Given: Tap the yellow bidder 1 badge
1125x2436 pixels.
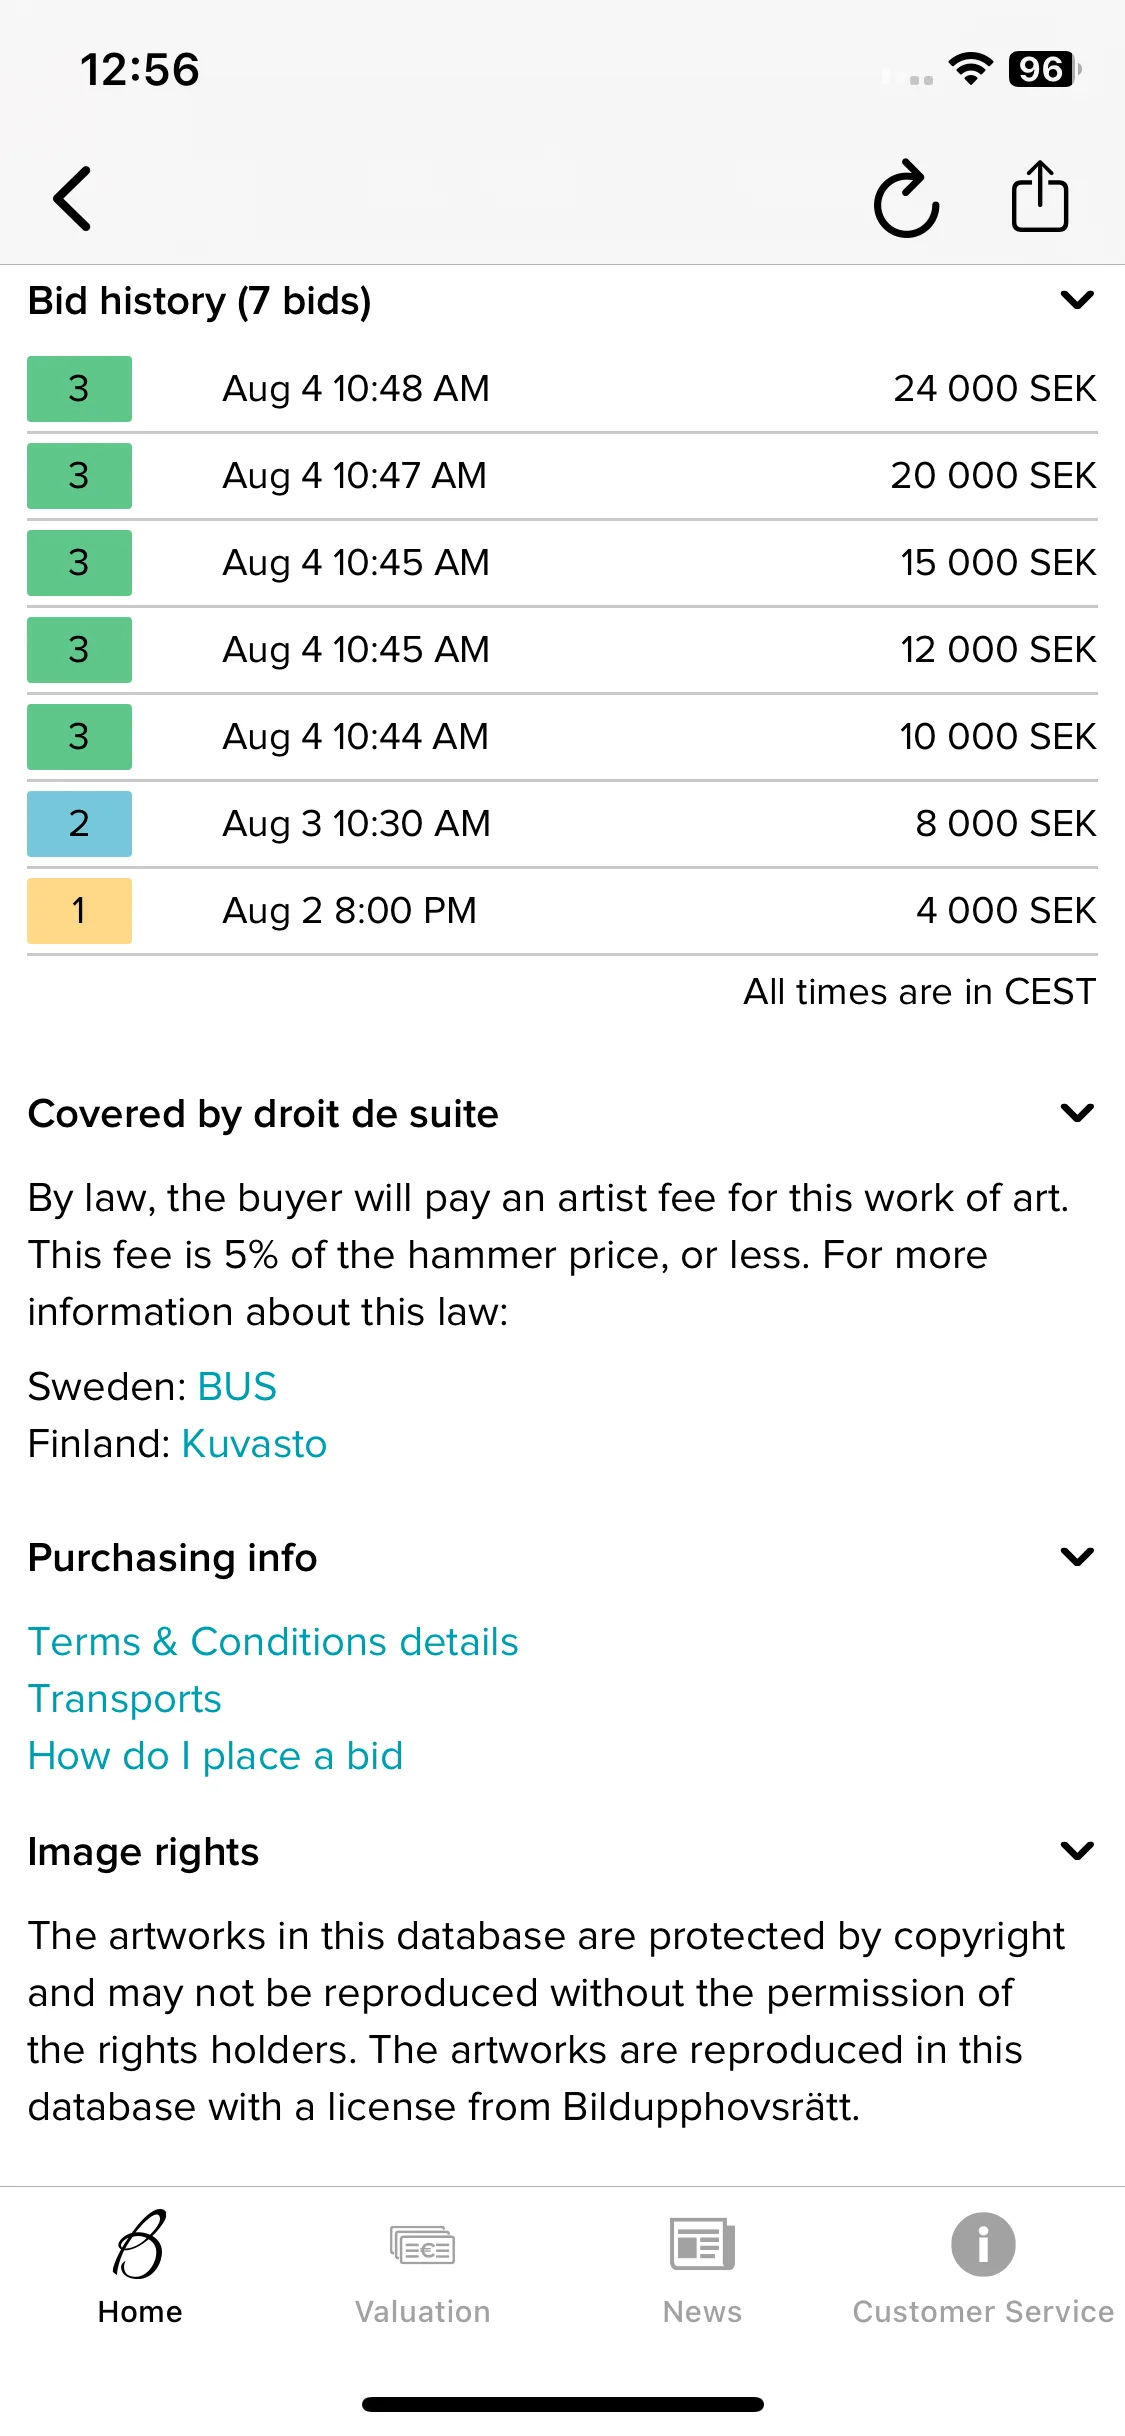Looking at the screenshot, I should 79,911.
